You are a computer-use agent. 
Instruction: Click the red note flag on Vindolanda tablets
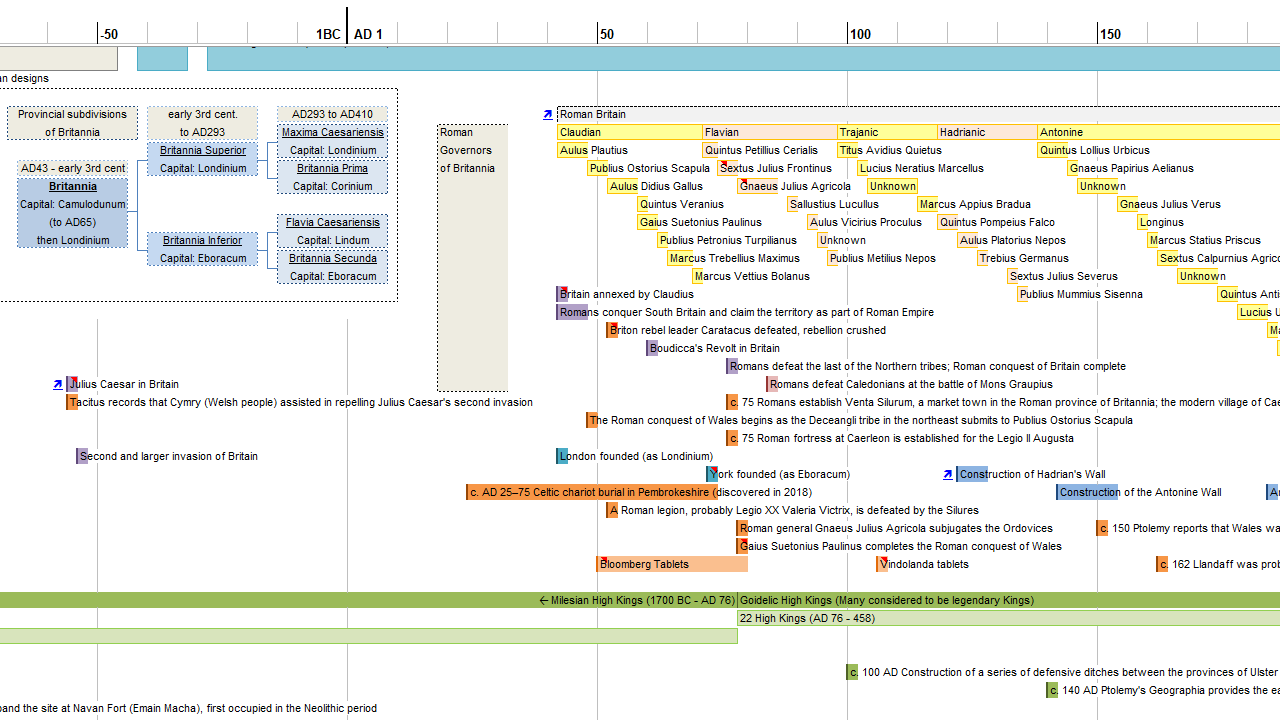[x=883, y=560]
